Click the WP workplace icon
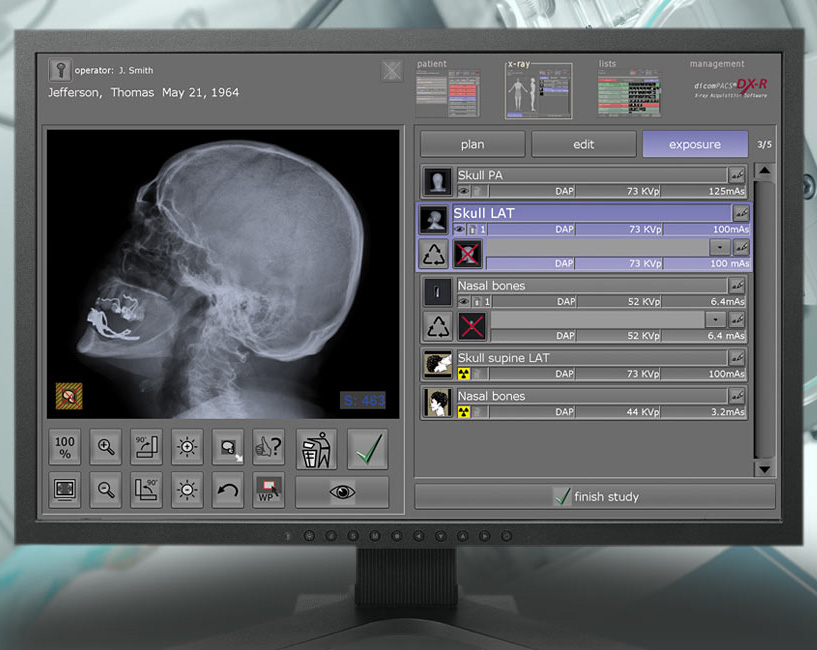 pyautogui.click(x=268, y=491)
